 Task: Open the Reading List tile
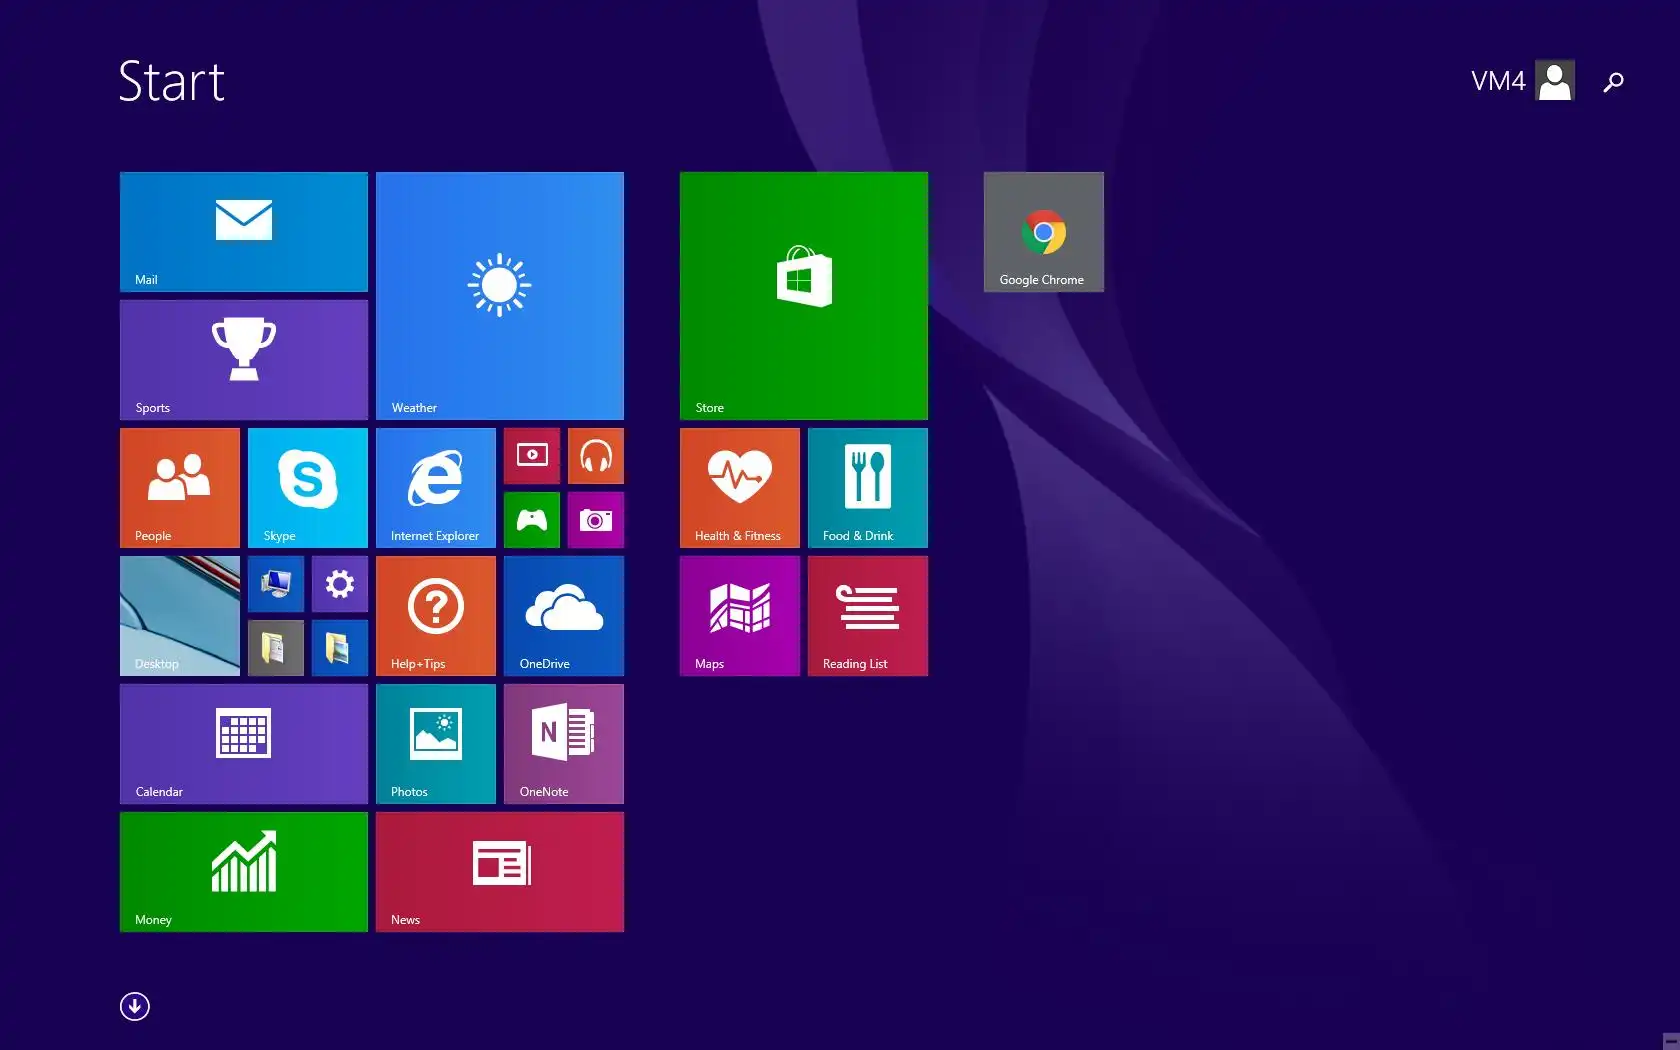point(868,616)
